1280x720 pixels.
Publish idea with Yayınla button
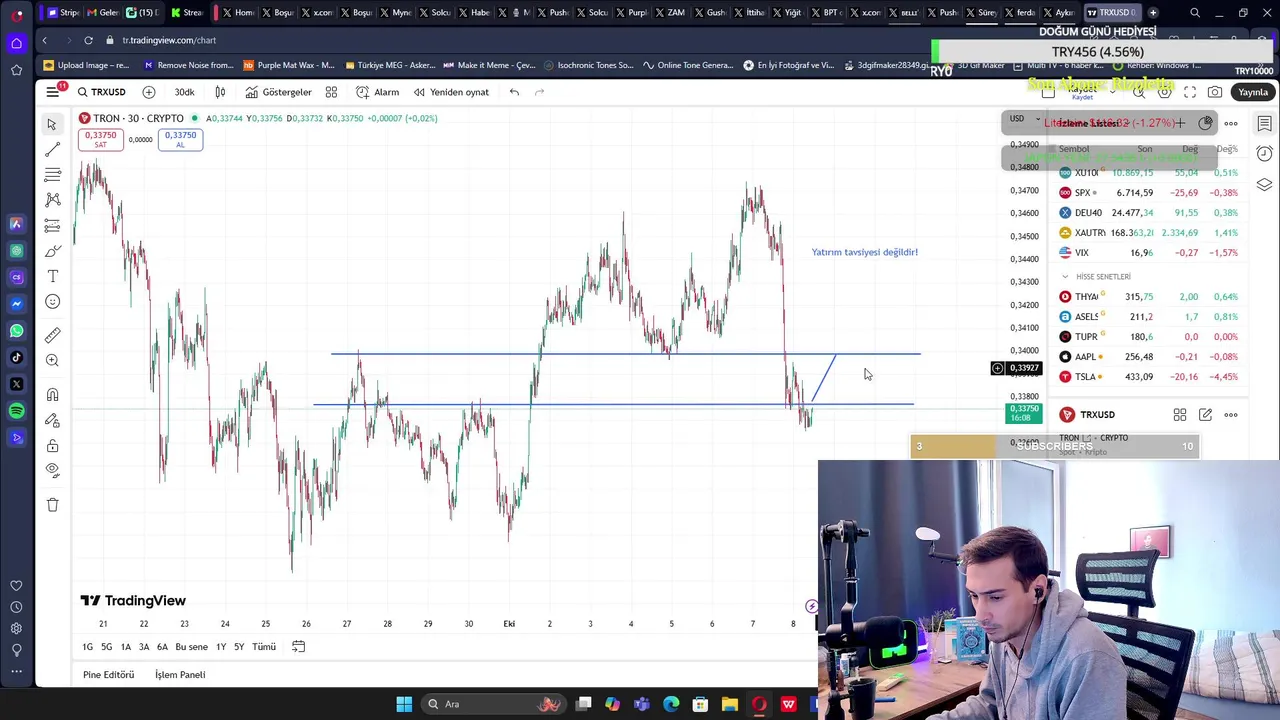[1253, 92]
